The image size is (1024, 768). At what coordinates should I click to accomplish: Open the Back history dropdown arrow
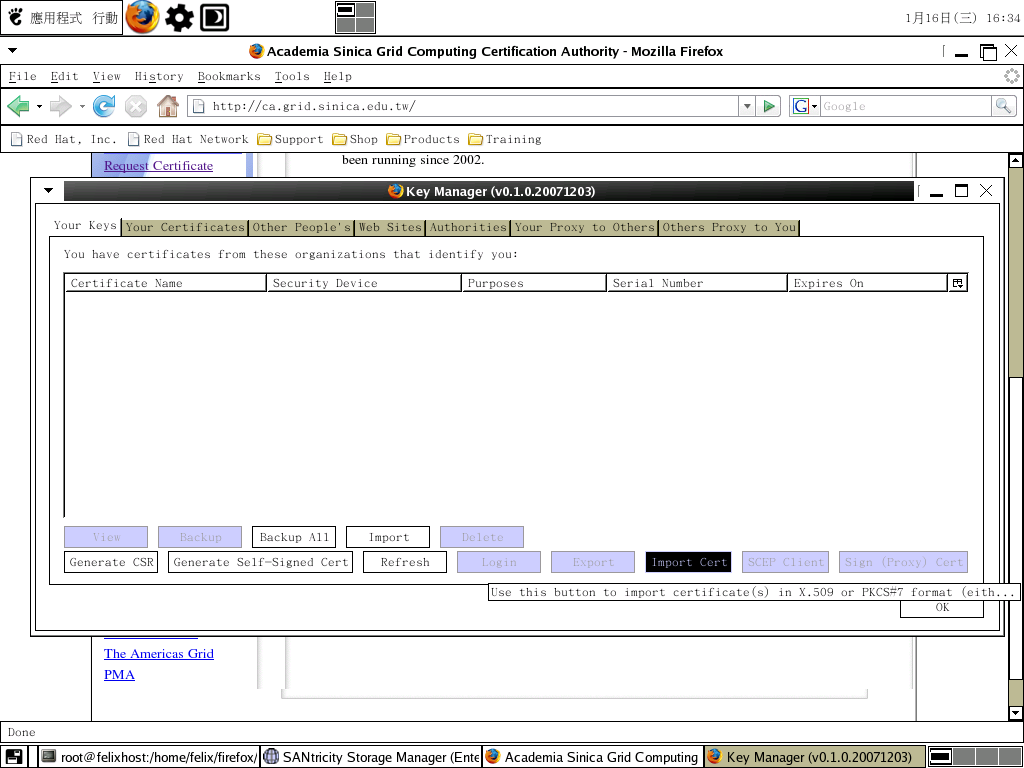click(39, 106)
